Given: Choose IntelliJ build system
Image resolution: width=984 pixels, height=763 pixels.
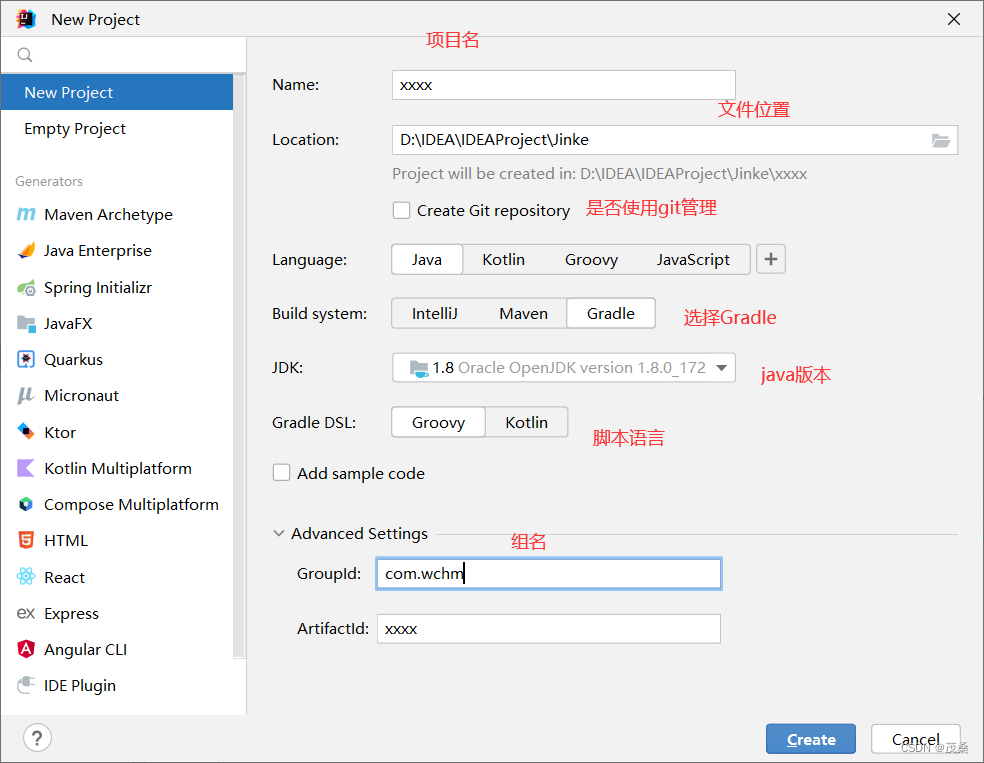Looking at the screenshot, I should point(434,313).
